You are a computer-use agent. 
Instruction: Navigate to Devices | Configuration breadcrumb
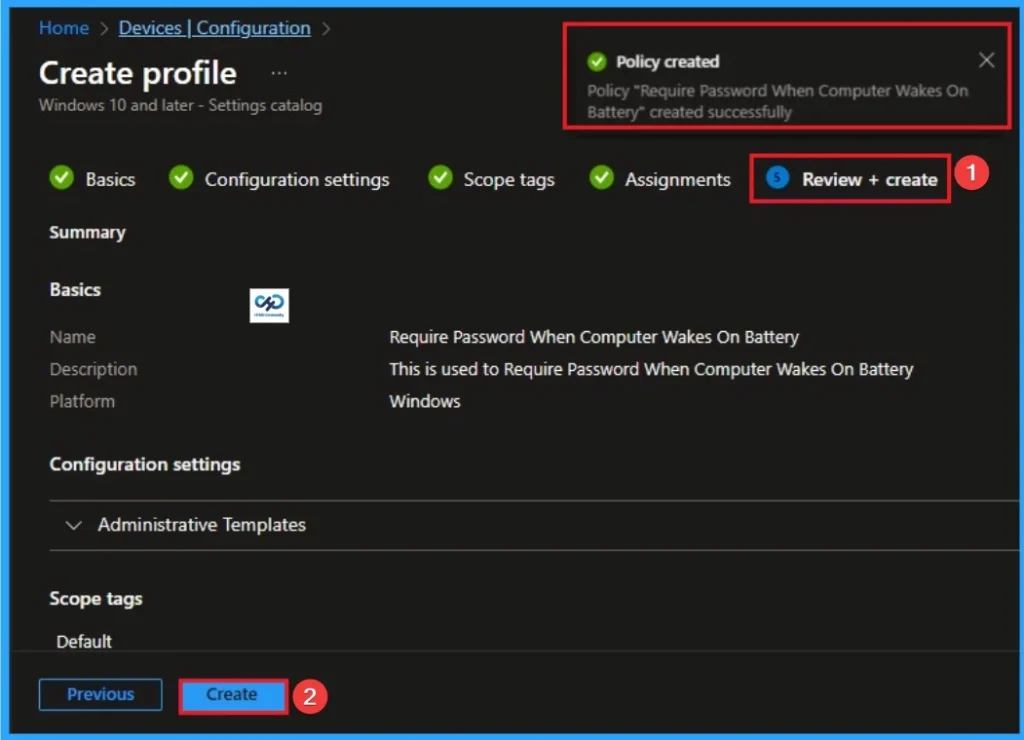pyautogui.click(x=214, y=28)
